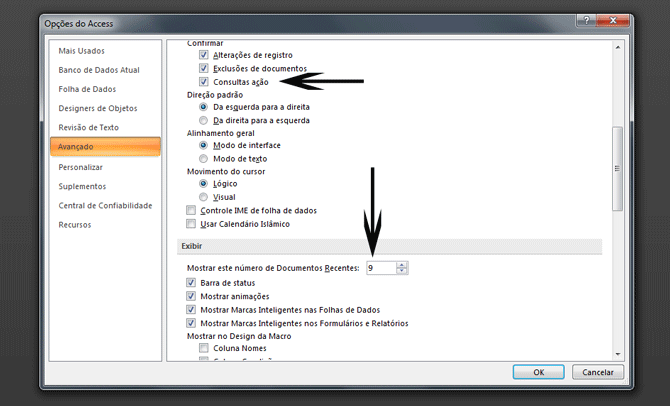Check the Coluna Nomes option
Viewport: 670px width, 406px height.
(203, 348)
